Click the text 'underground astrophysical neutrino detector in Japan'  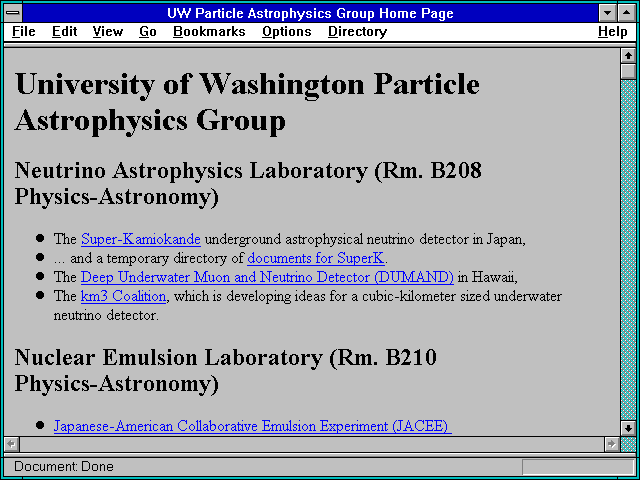pos(364,239)
